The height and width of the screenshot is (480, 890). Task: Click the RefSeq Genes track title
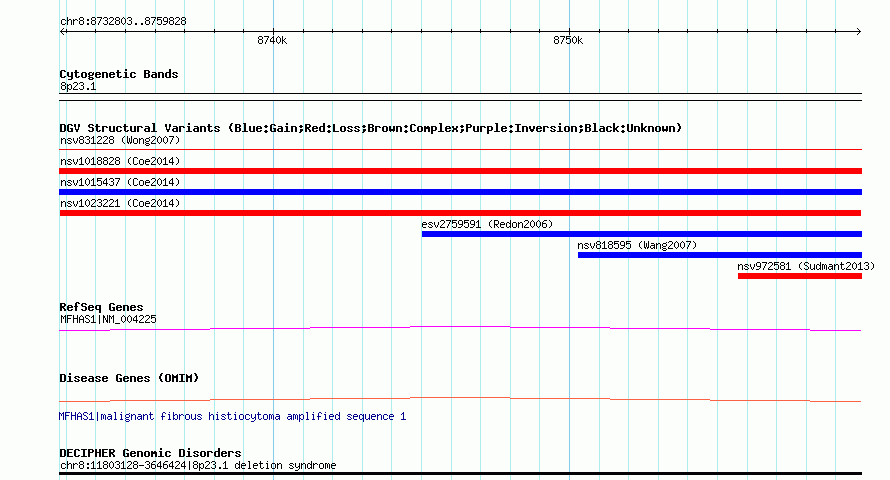point(101,307)
